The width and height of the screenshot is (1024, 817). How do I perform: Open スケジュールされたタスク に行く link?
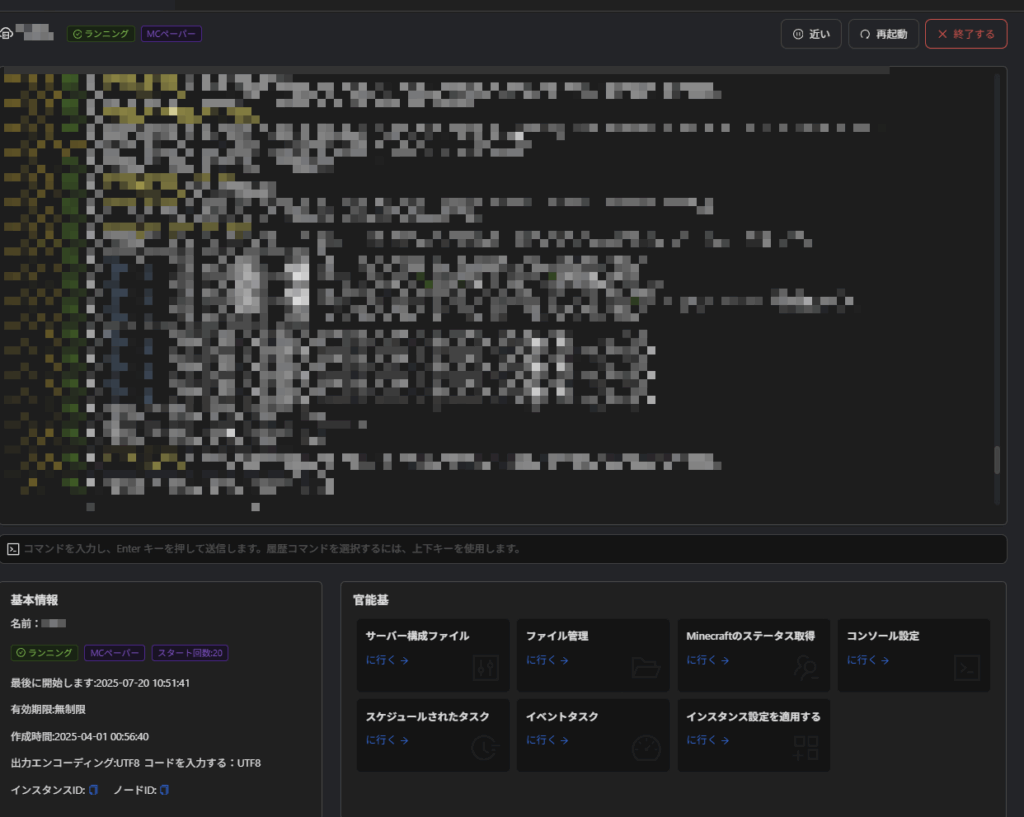(387, 740)
